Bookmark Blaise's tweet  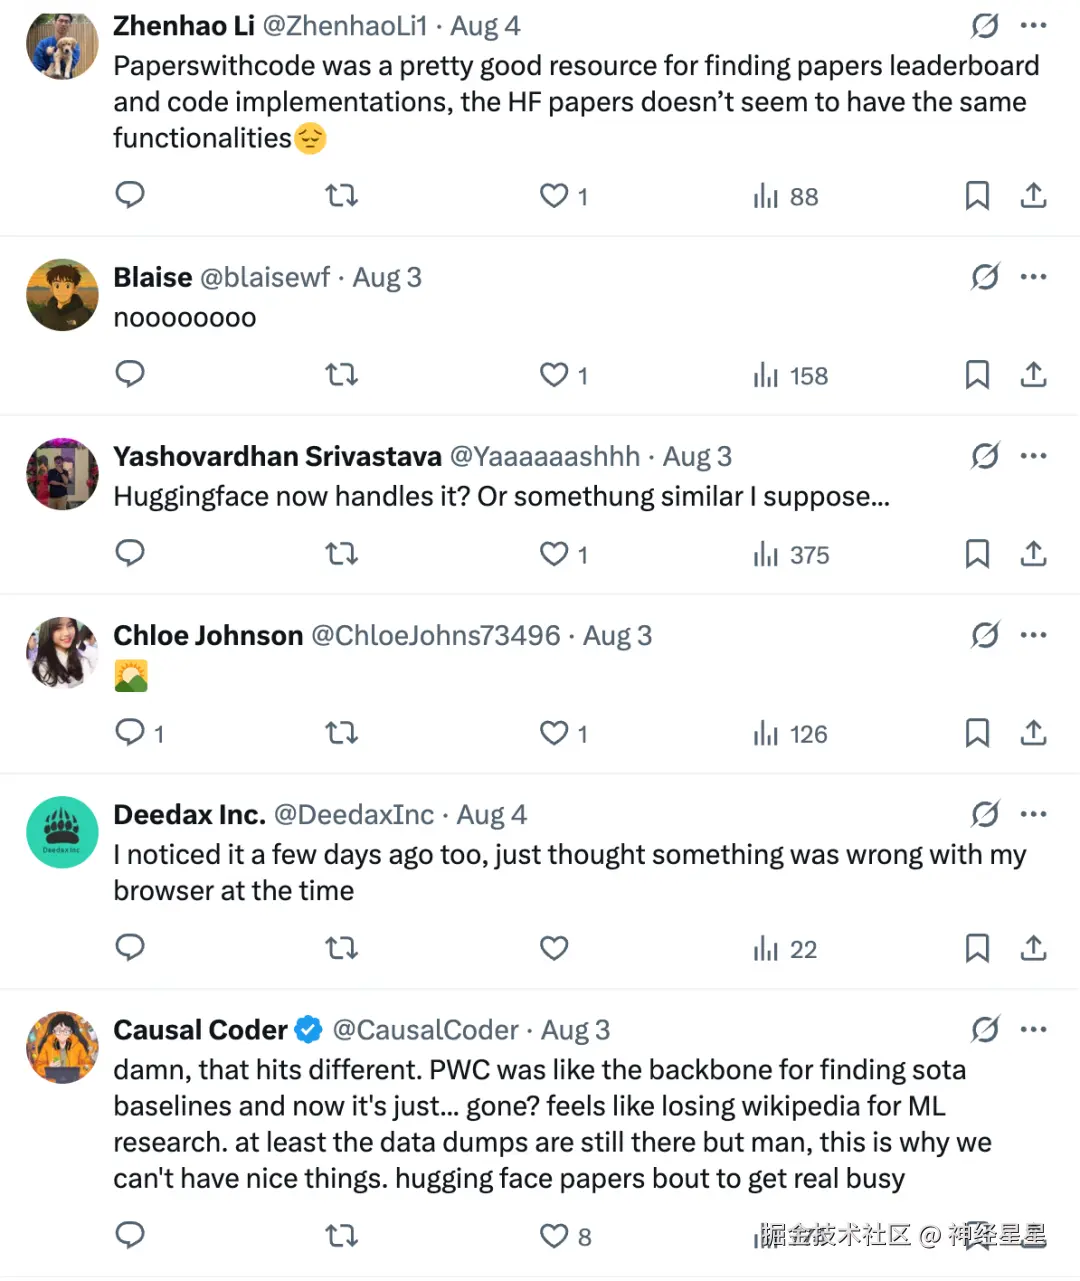[x=977, y=375]
